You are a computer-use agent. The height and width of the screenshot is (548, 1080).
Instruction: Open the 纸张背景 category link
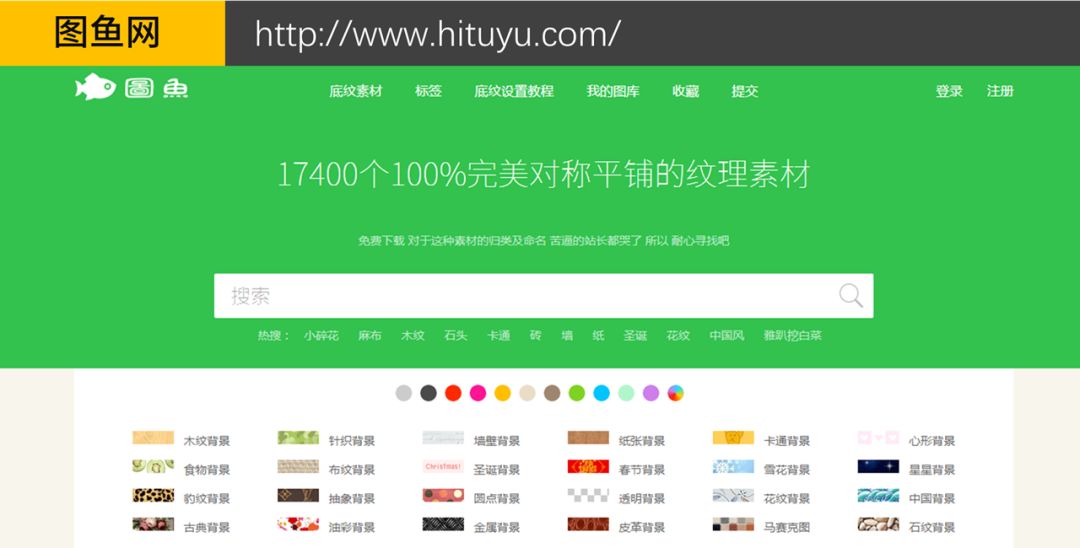click(642, 441)
